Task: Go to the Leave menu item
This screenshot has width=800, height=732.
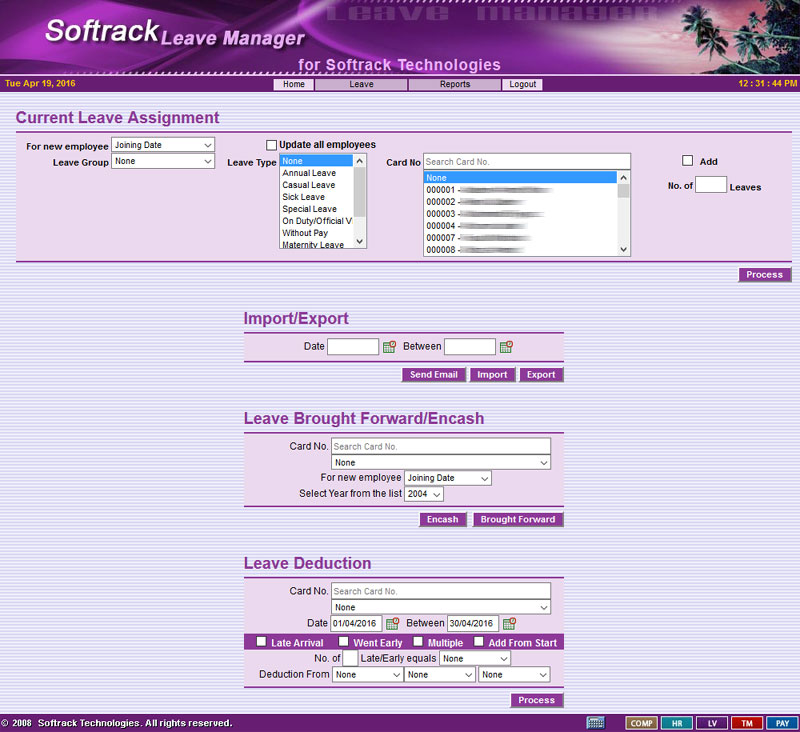Action: [361, 85]
